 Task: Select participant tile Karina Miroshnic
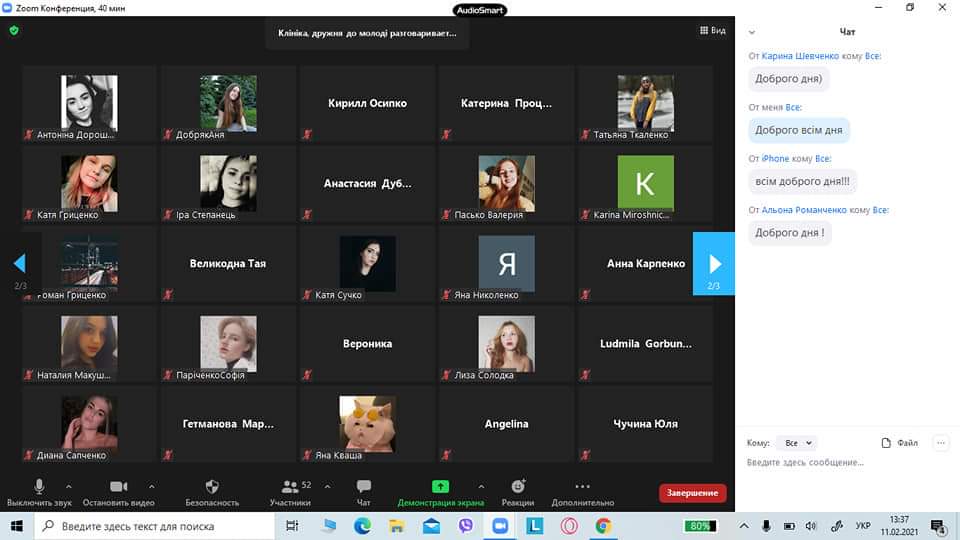click(x=645, y=184)
